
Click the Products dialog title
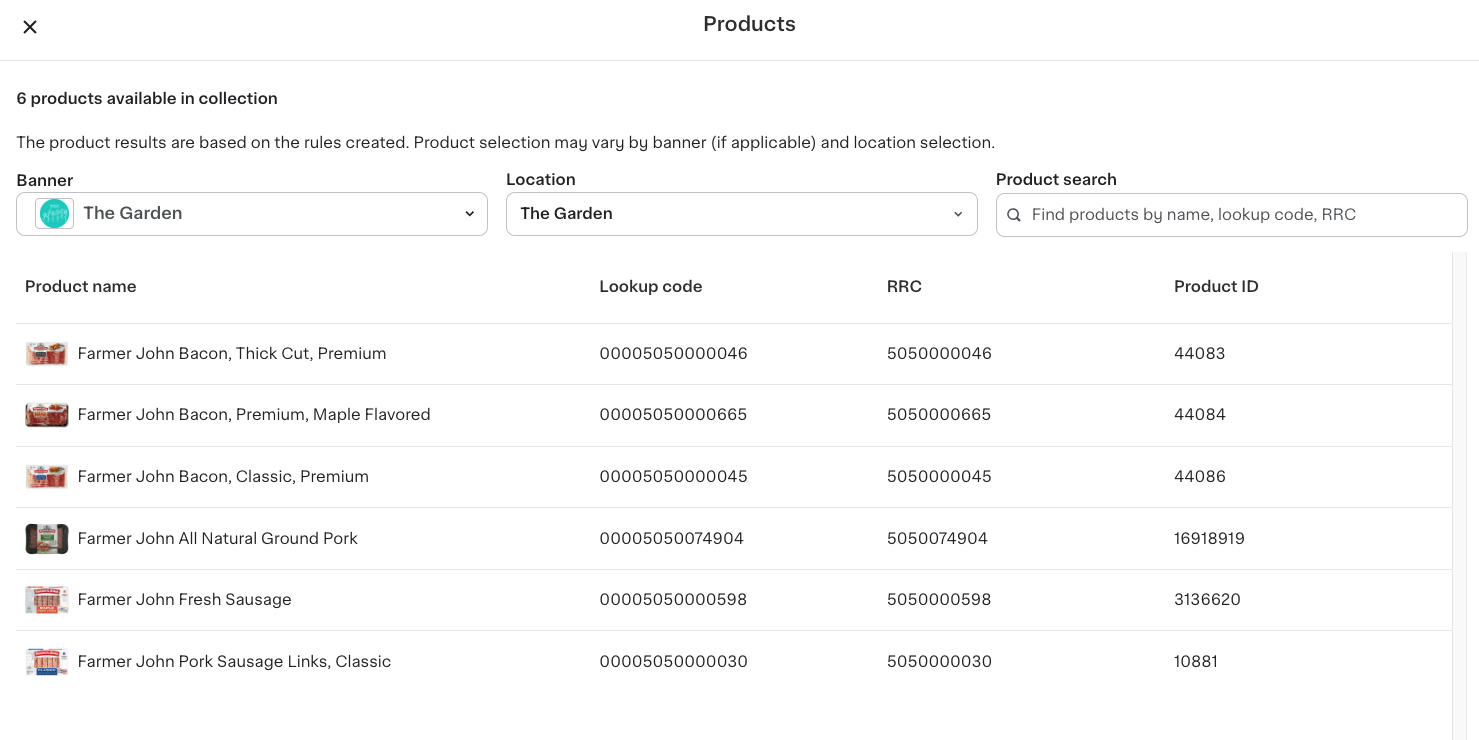click(x=749, y=25)
